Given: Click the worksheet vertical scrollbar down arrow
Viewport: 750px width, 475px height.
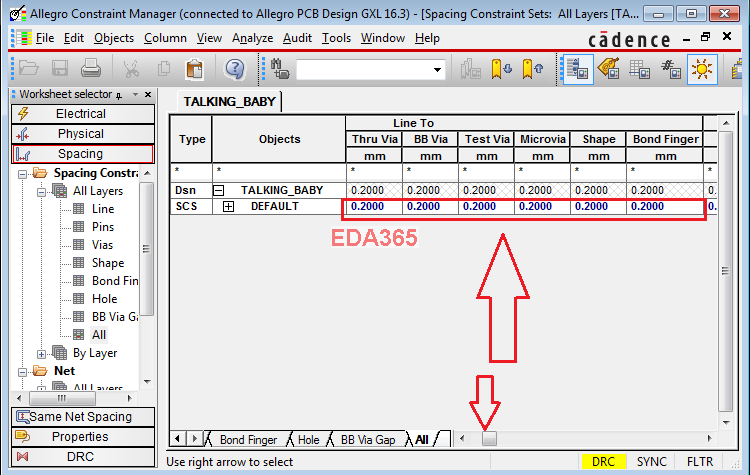Looking at the screenshot, I should 726,423.
